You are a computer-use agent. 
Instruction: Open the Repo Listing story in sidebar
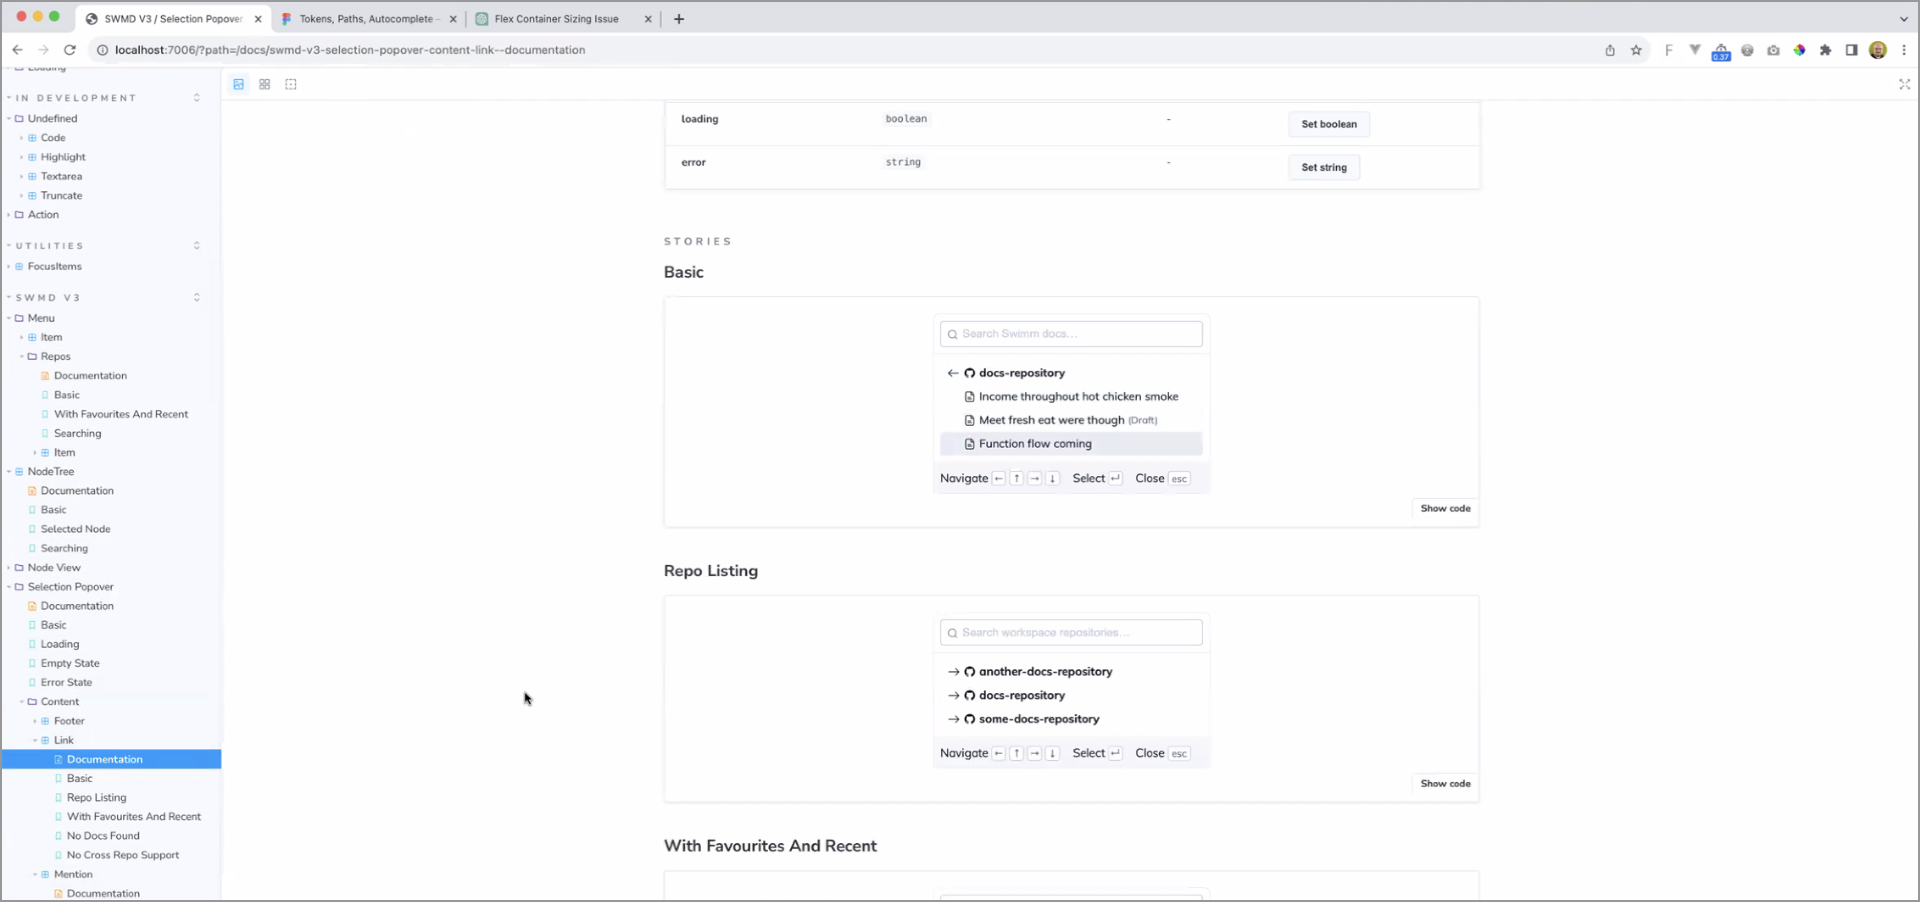tap(96, 798)
